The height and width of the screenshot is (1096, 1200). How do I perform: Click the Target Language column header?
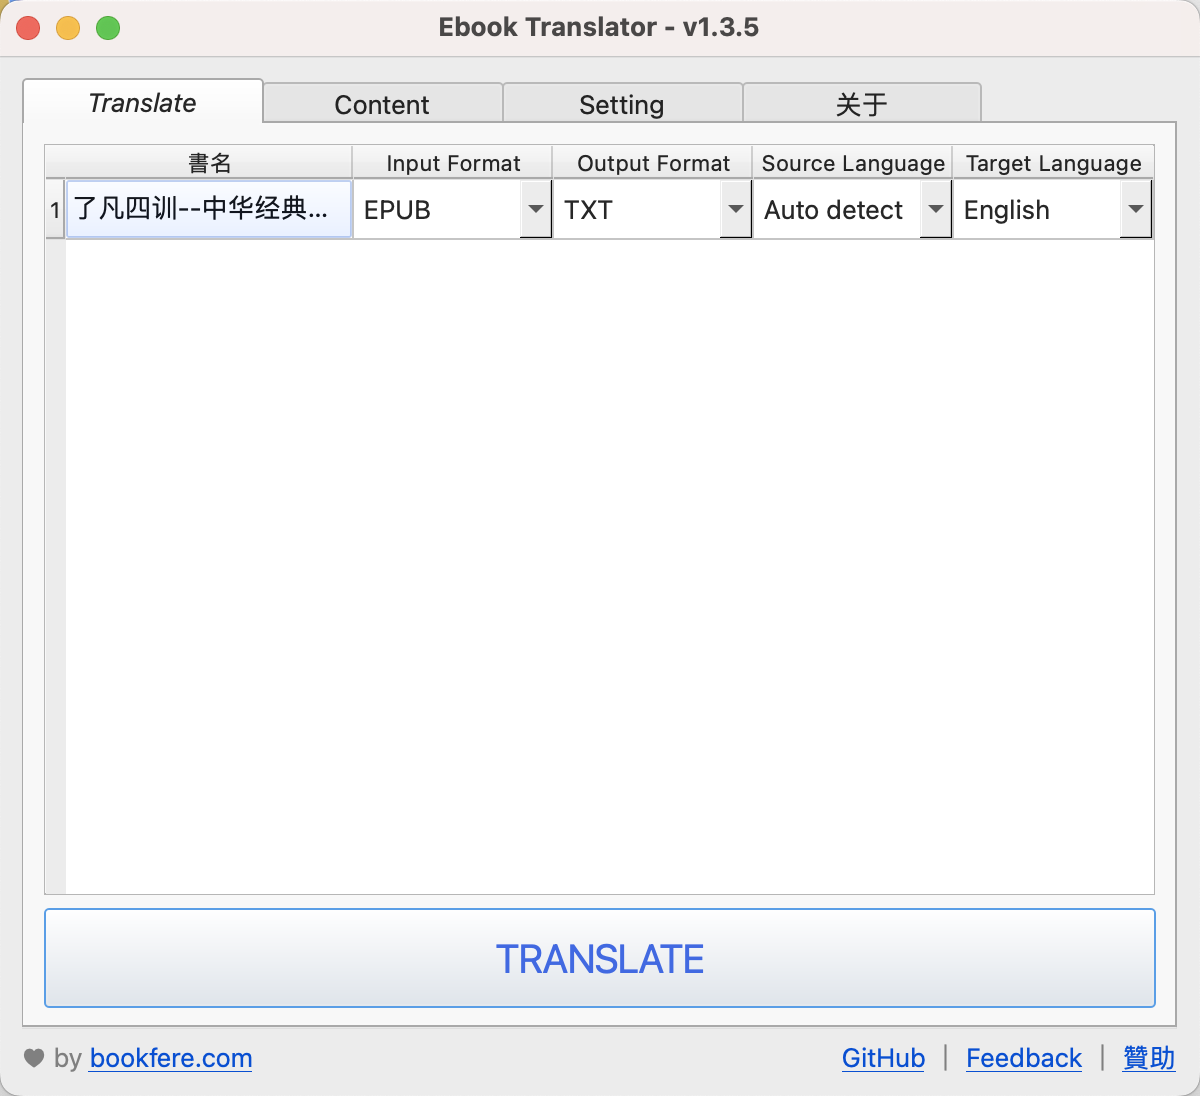1053,163
